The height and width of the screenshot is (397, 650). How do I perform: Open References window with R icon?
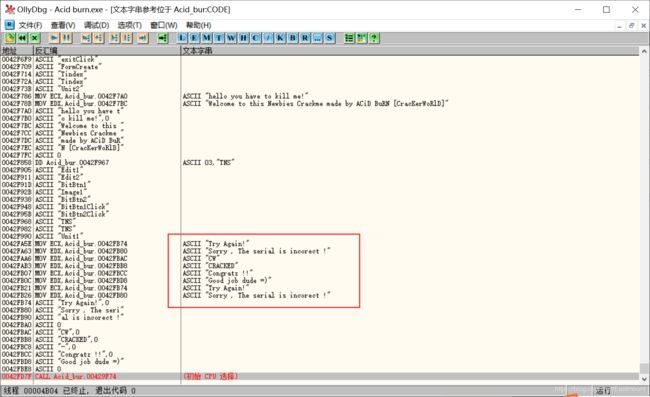pyautogui.click(x=305, y=38)
